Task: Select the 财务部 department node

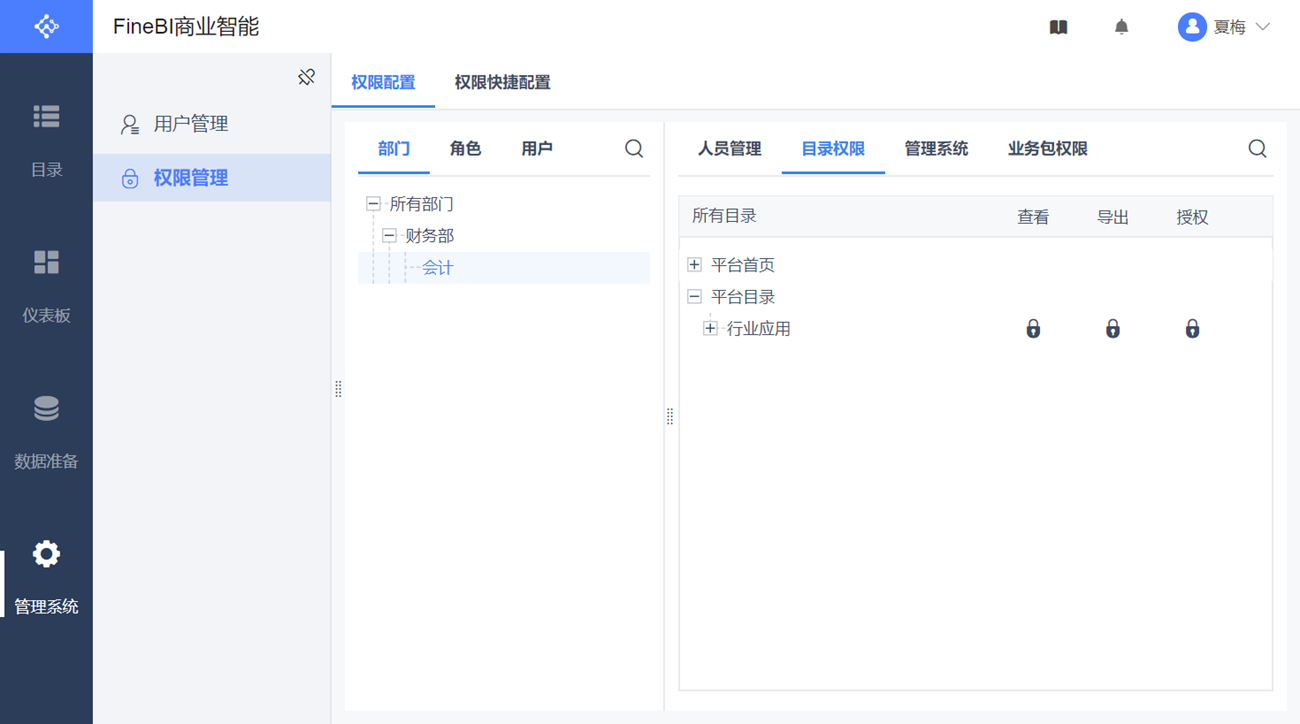Action: point(430,236)
